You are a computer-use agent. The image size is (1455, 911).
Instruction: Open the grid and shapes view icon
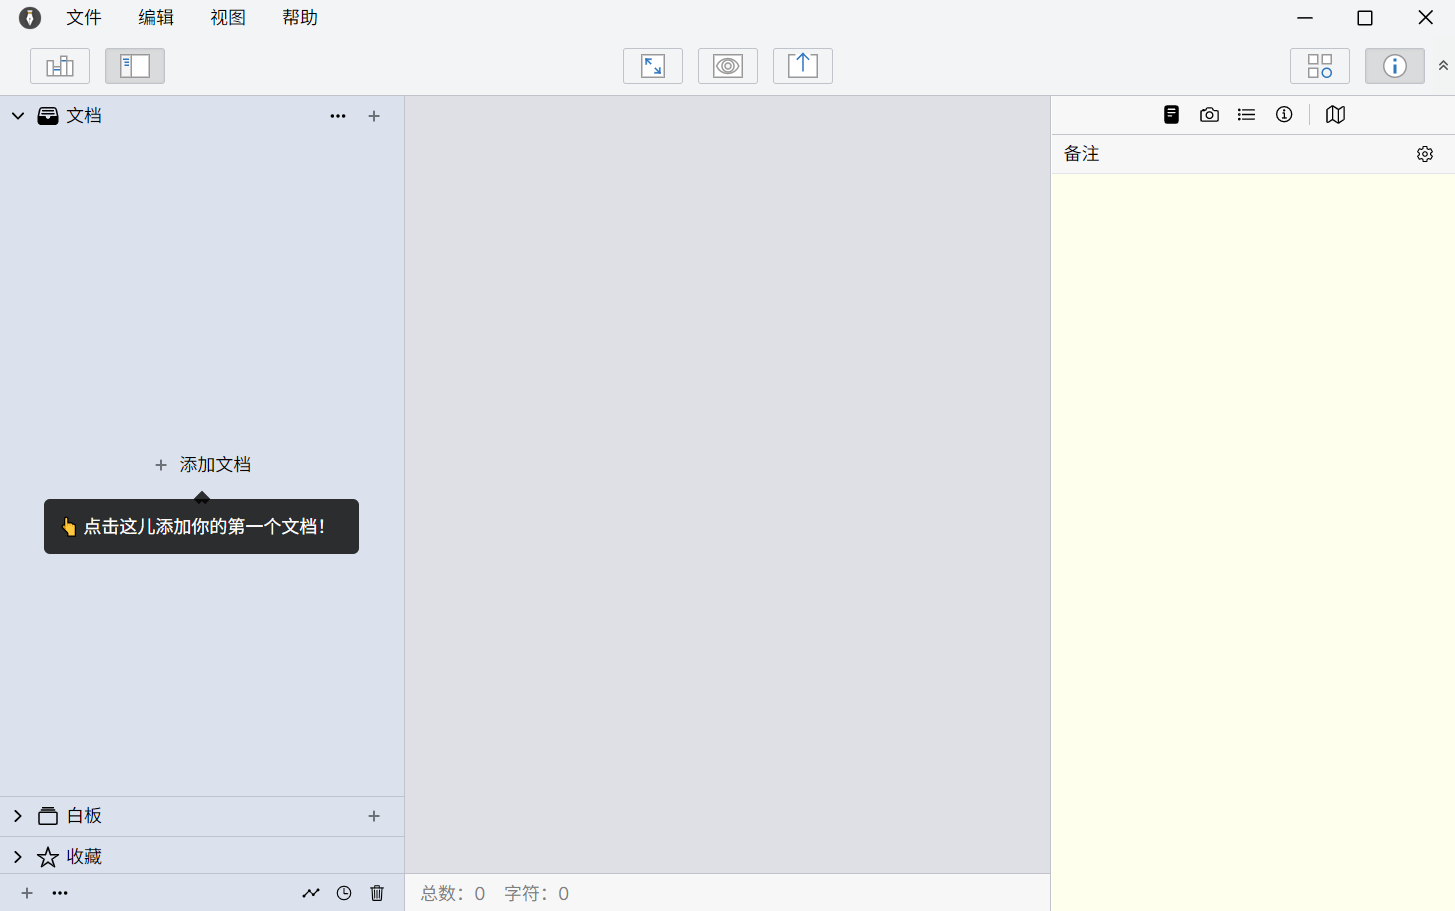(1320, 66)
